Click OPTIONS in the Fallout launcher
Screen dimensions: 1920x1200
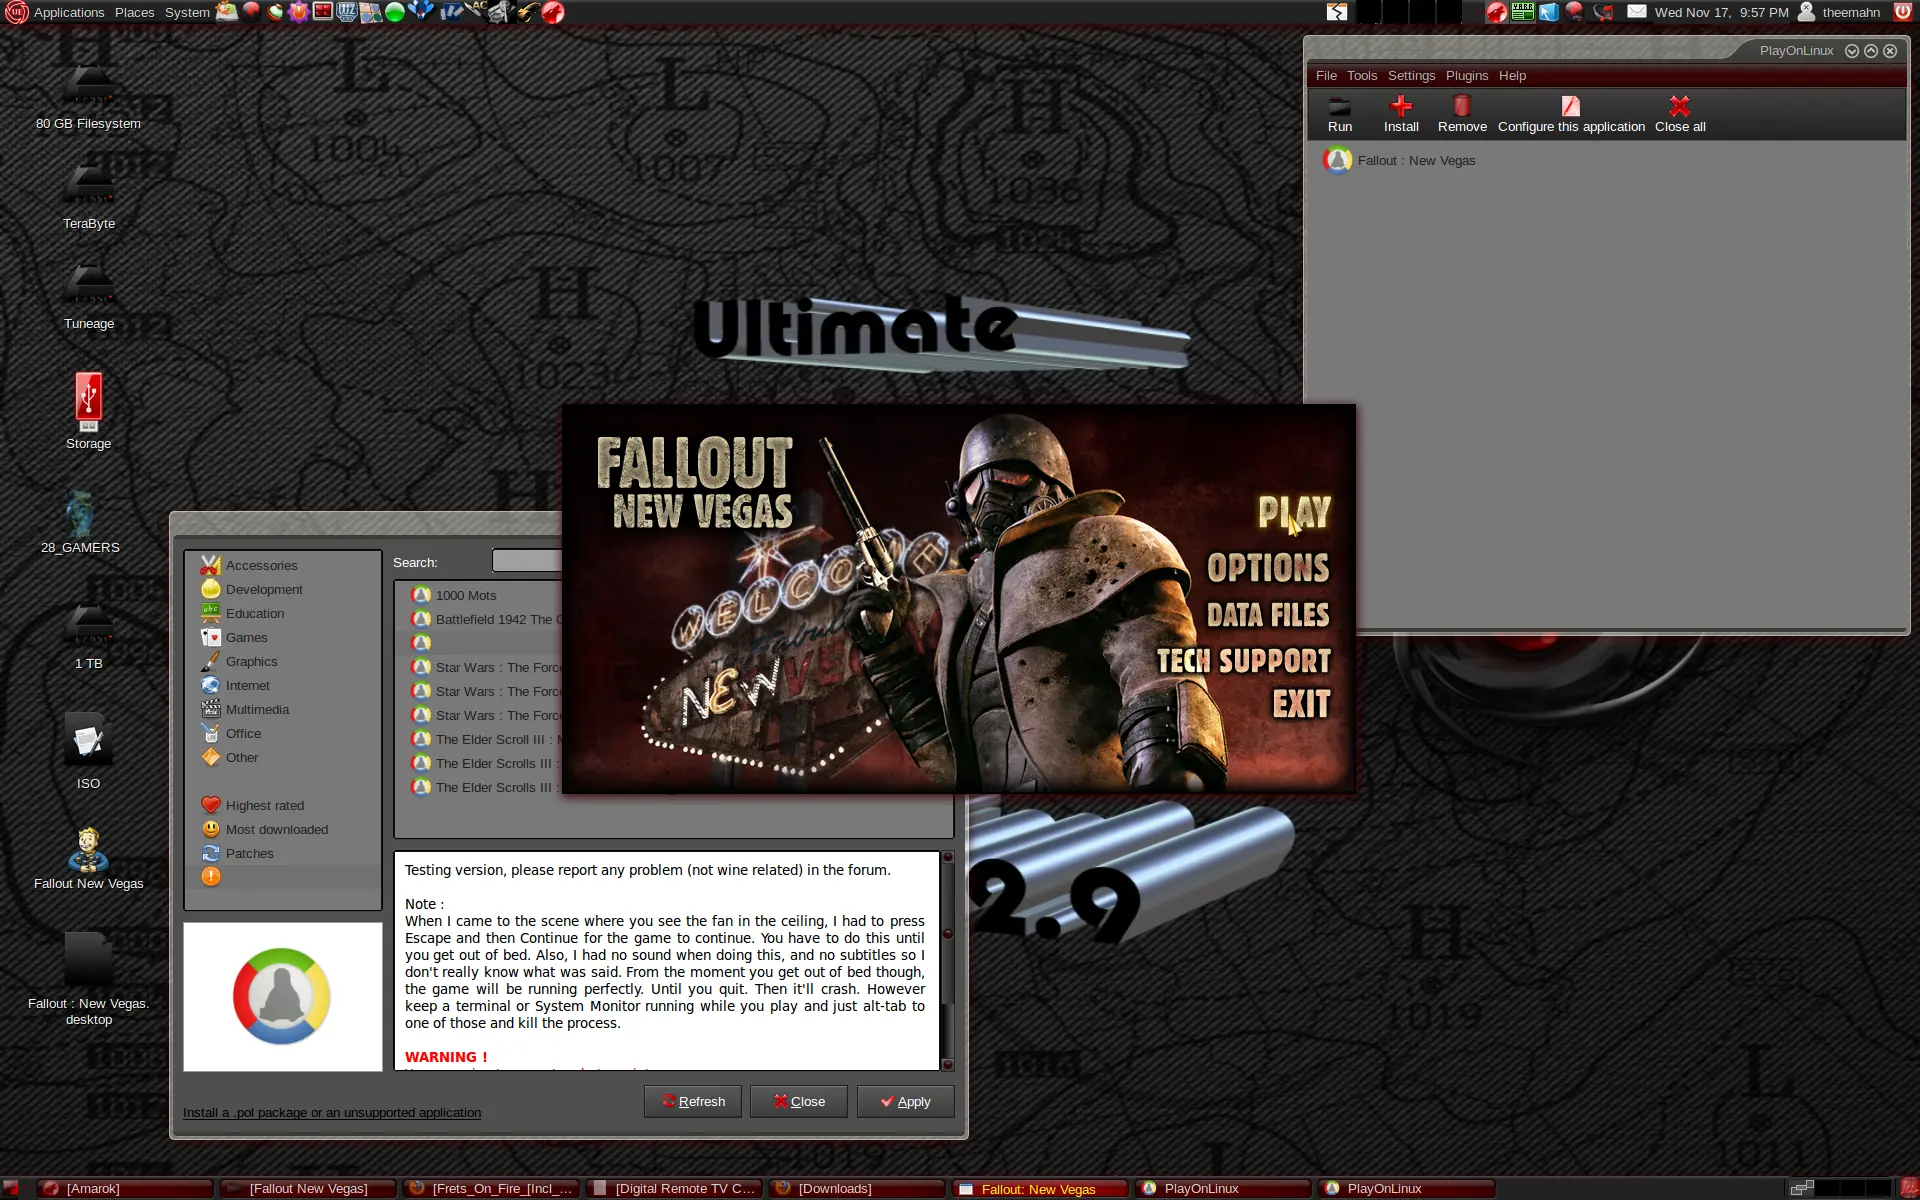tap(1268, 568)
